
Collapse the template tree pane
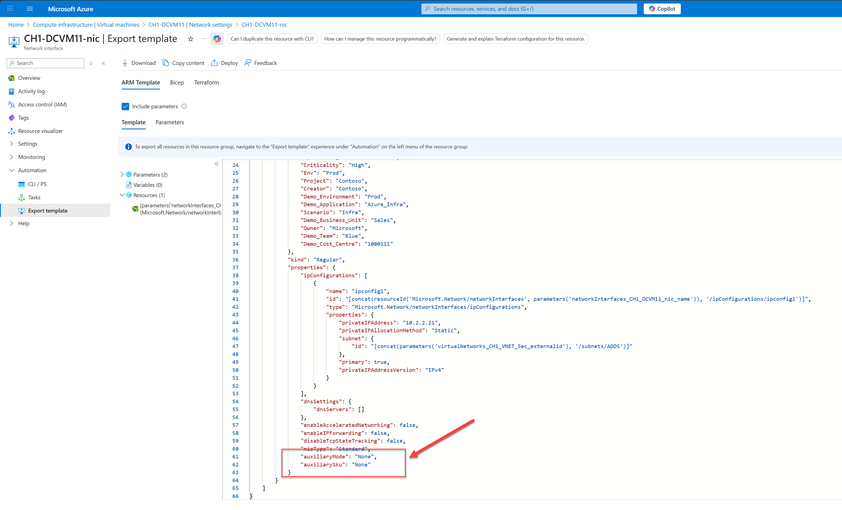point(216,164)
